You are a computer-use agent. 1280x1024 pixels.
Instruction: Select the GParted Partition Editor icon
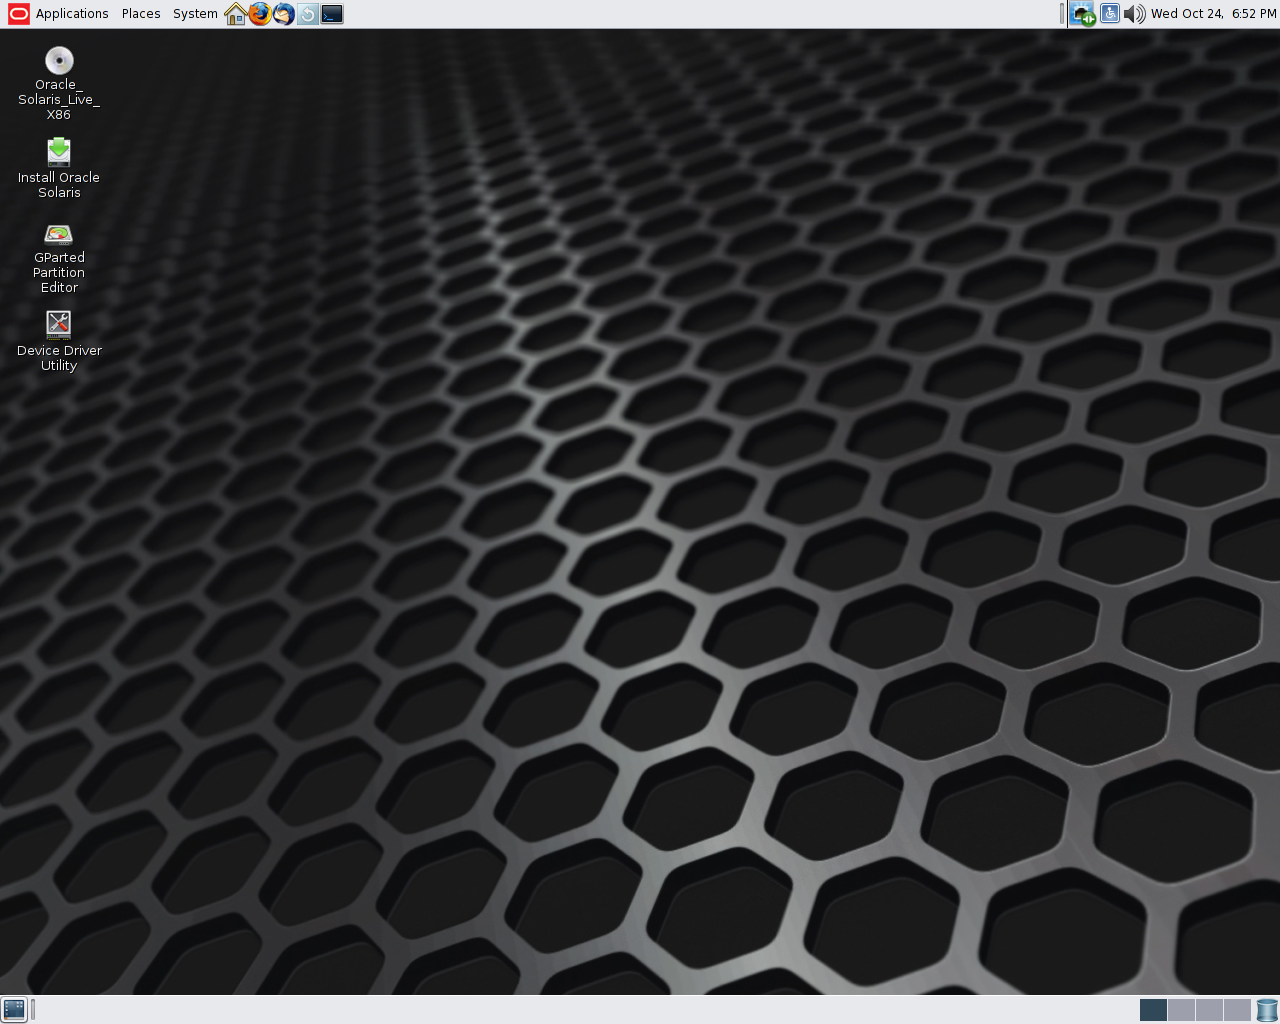[59, 258]
